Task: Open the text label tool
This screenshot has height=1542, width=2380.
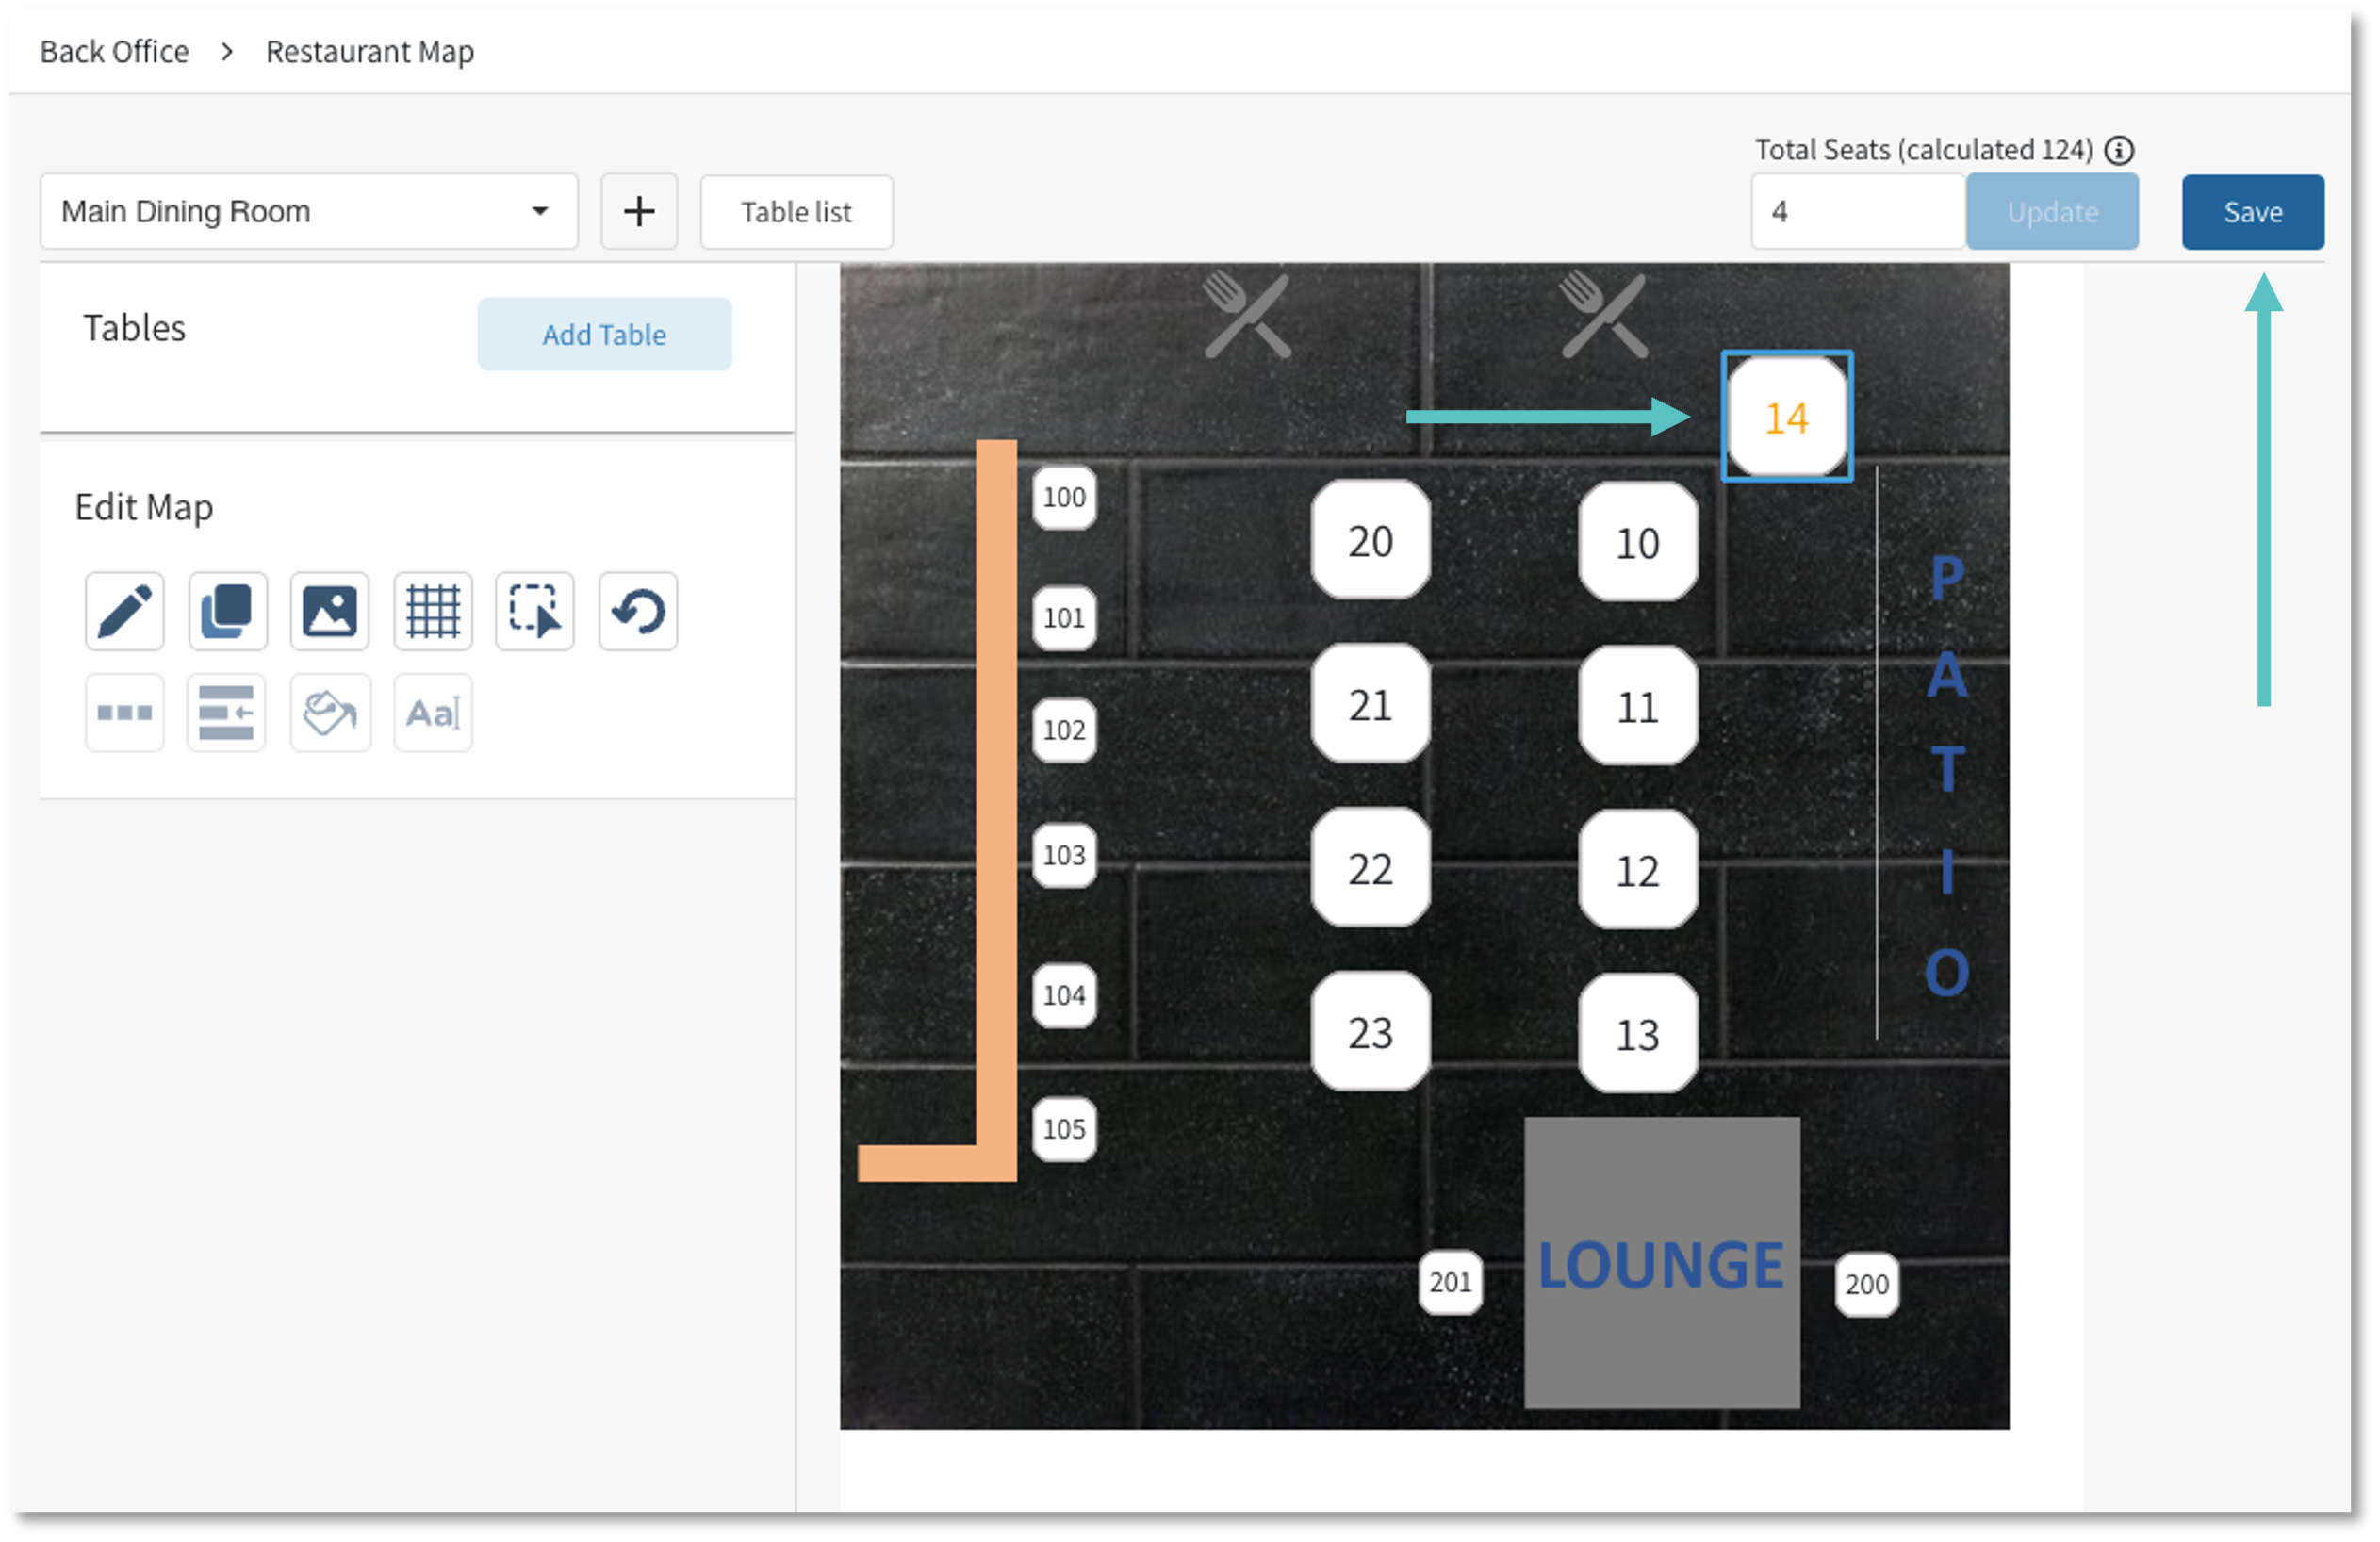Action: click(432, 712)
